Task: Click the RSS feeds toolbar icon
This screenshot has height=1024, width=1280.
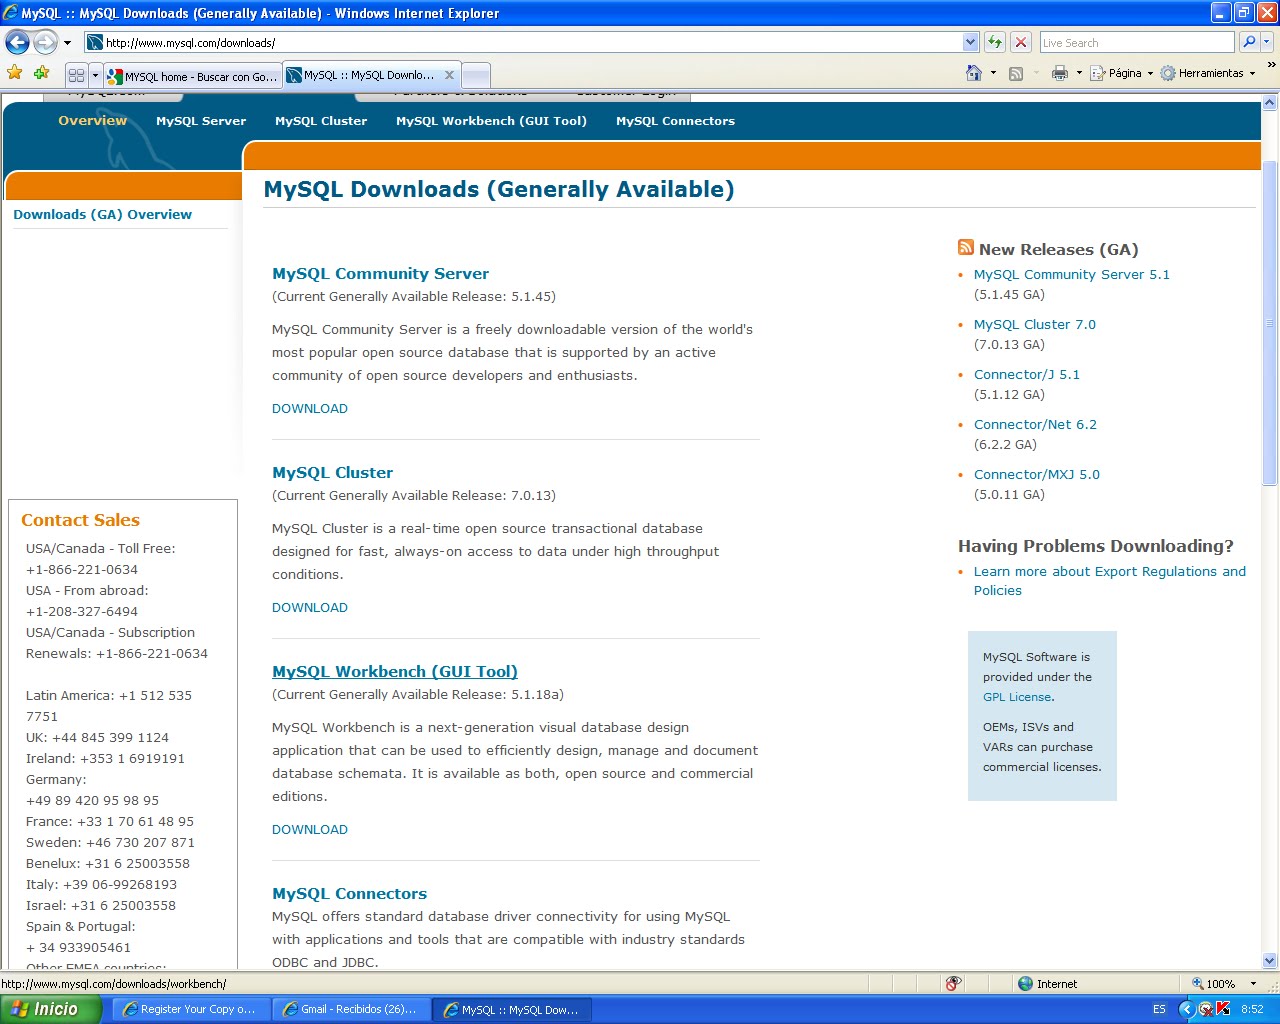Action: coord(1016,73)
